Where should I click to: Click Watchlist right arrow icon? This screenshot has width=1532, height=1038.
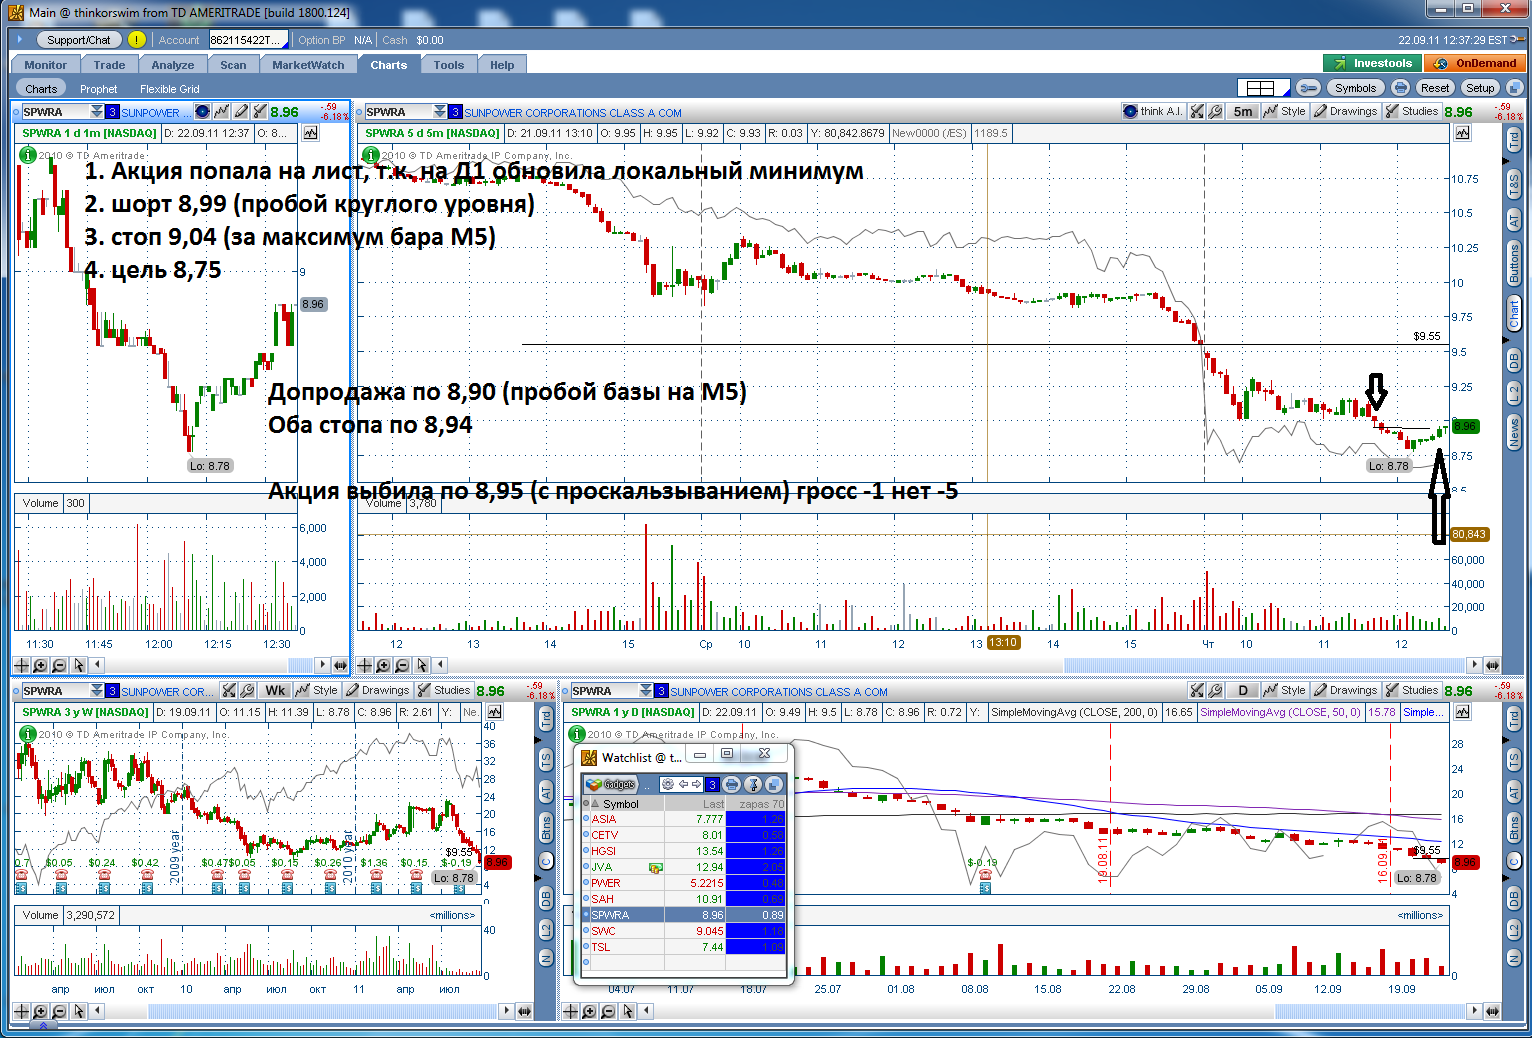click(x=697, y=784)
